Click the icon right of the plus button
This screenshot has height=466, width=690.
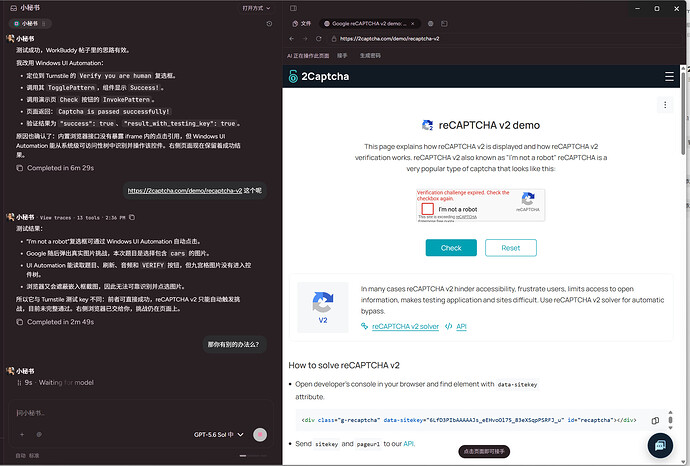click(x=39, y=435)
